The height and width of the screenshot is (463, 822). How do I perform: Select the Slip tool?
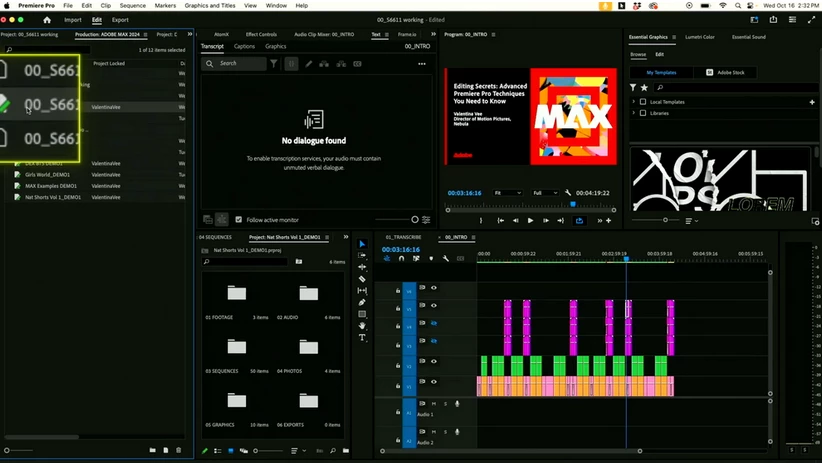tap(362, 290)
